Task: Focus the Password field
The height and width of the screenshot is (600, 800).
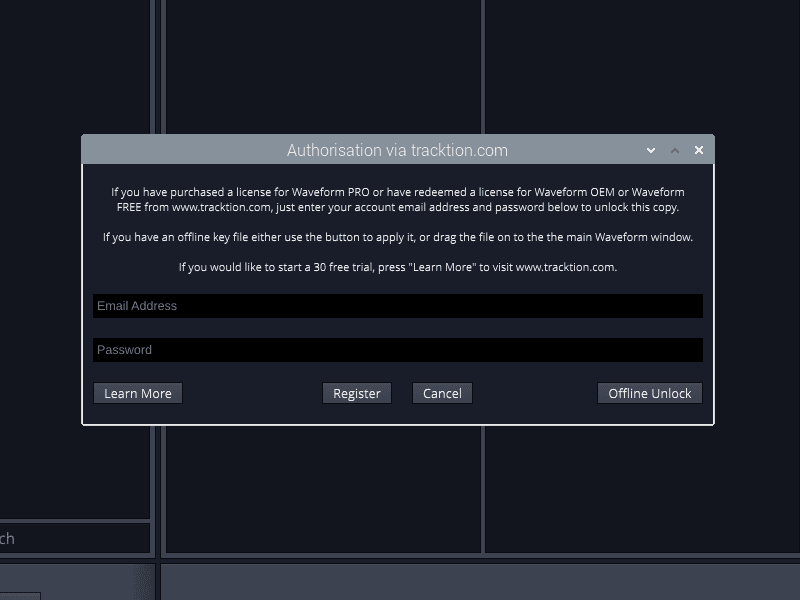Action: (397, 349)
